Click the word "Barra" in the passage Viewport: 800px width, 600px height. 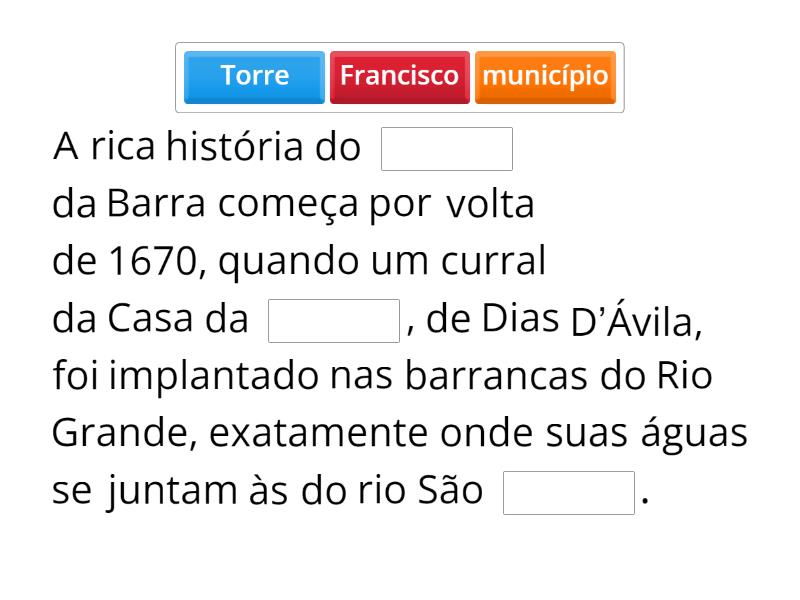pyautogui.click(x=156, y=205)
